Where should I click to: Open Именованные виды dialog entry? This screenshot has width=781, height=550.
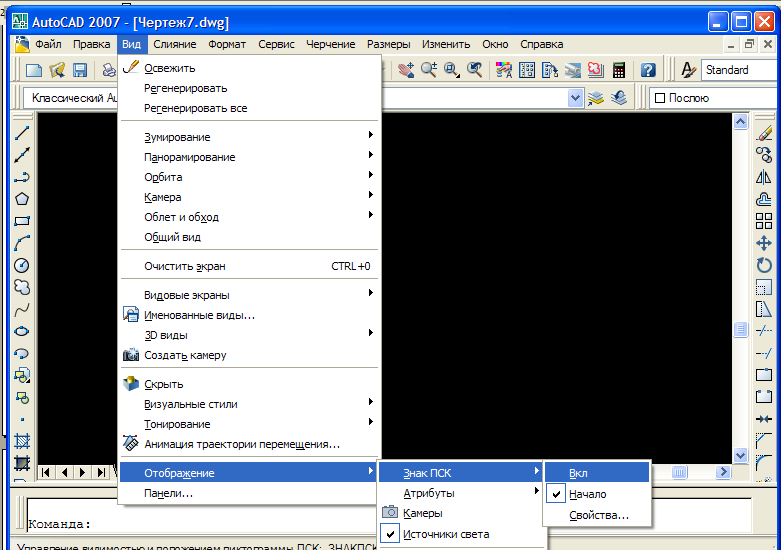pyautogui.click(x=249, y=315)
